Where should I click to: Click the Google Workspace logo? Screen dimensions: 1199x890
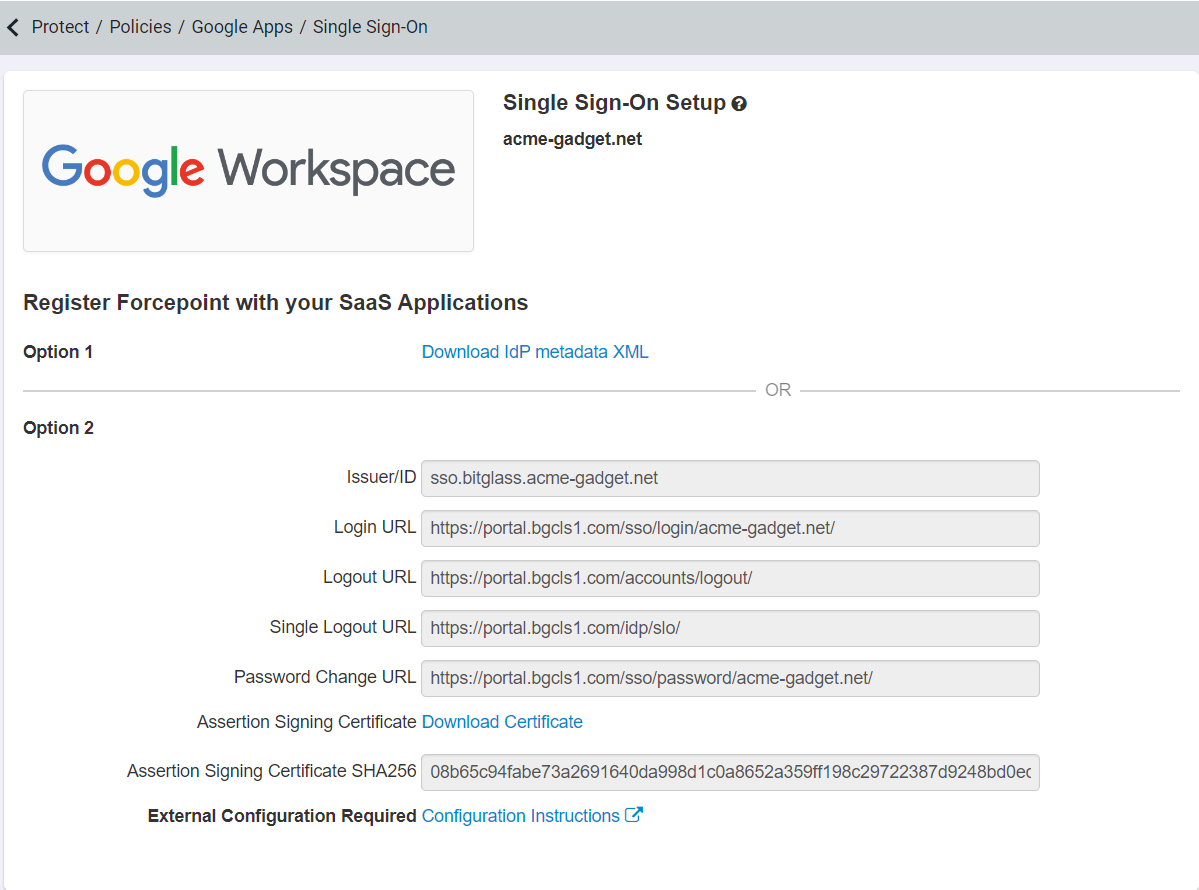point(249,171)
